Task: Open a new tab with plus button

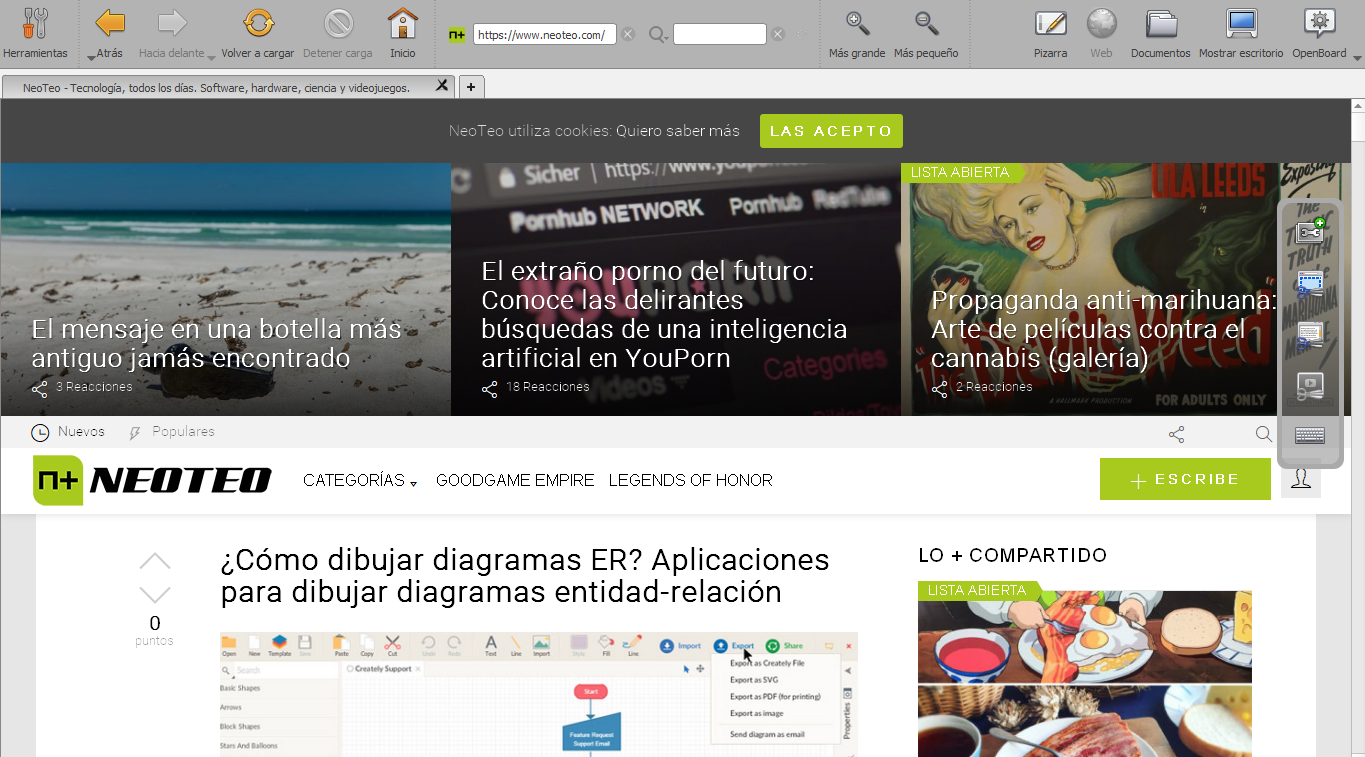Action: pyautogui.click(x=471, y=87)
